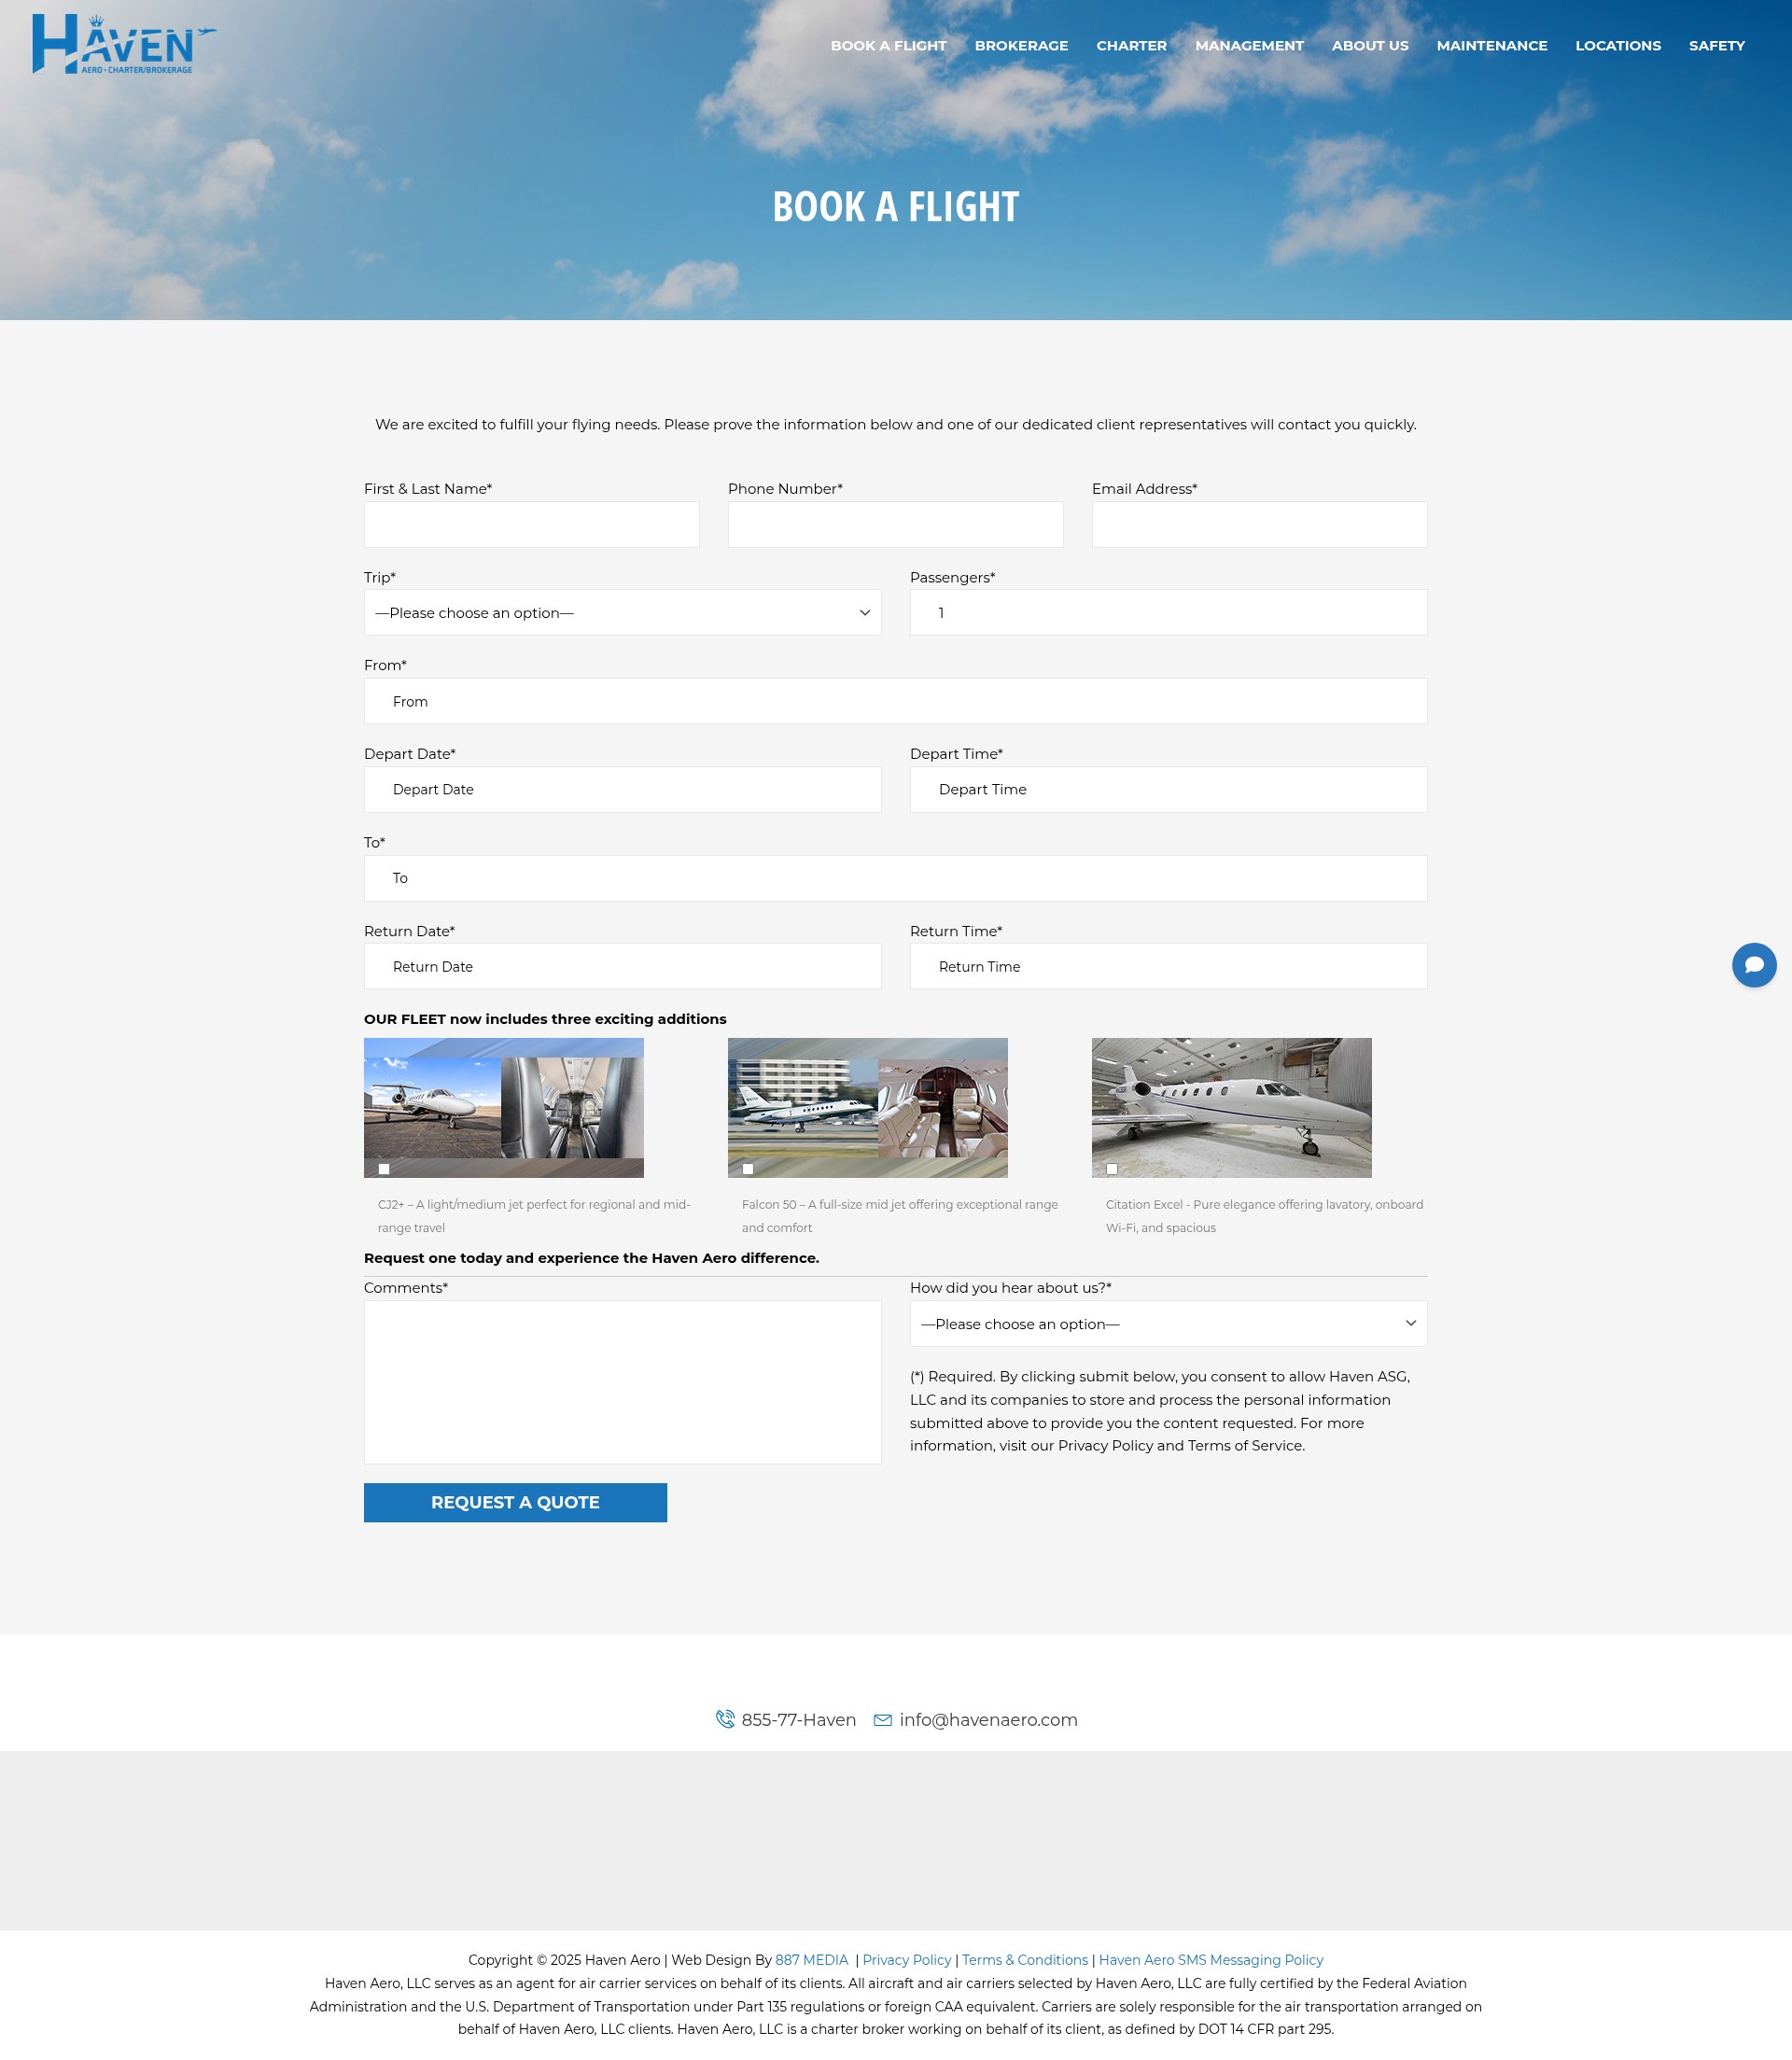Click the Request a Quote button
1792x2060 pixels.
pyautogui.click(x=515, y=1502)
